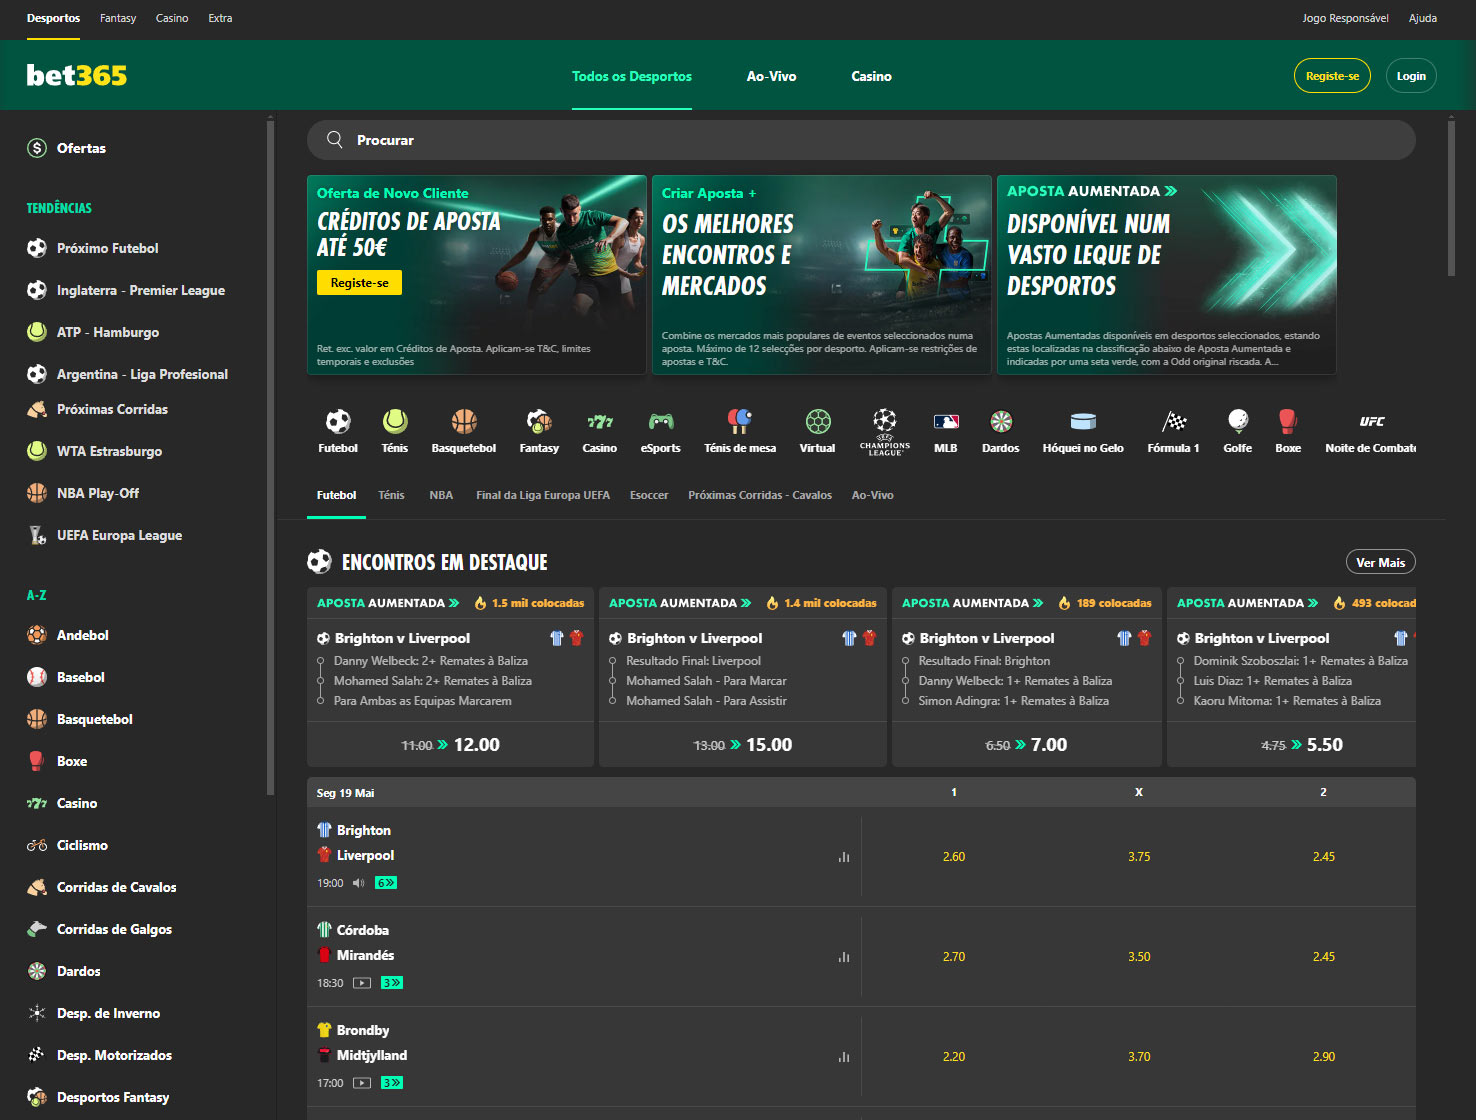Expand boosted bets badge on Córdoba match
Image resolution: width=1476 pixels, height=1120 pixels.
[x=392, y=983]
